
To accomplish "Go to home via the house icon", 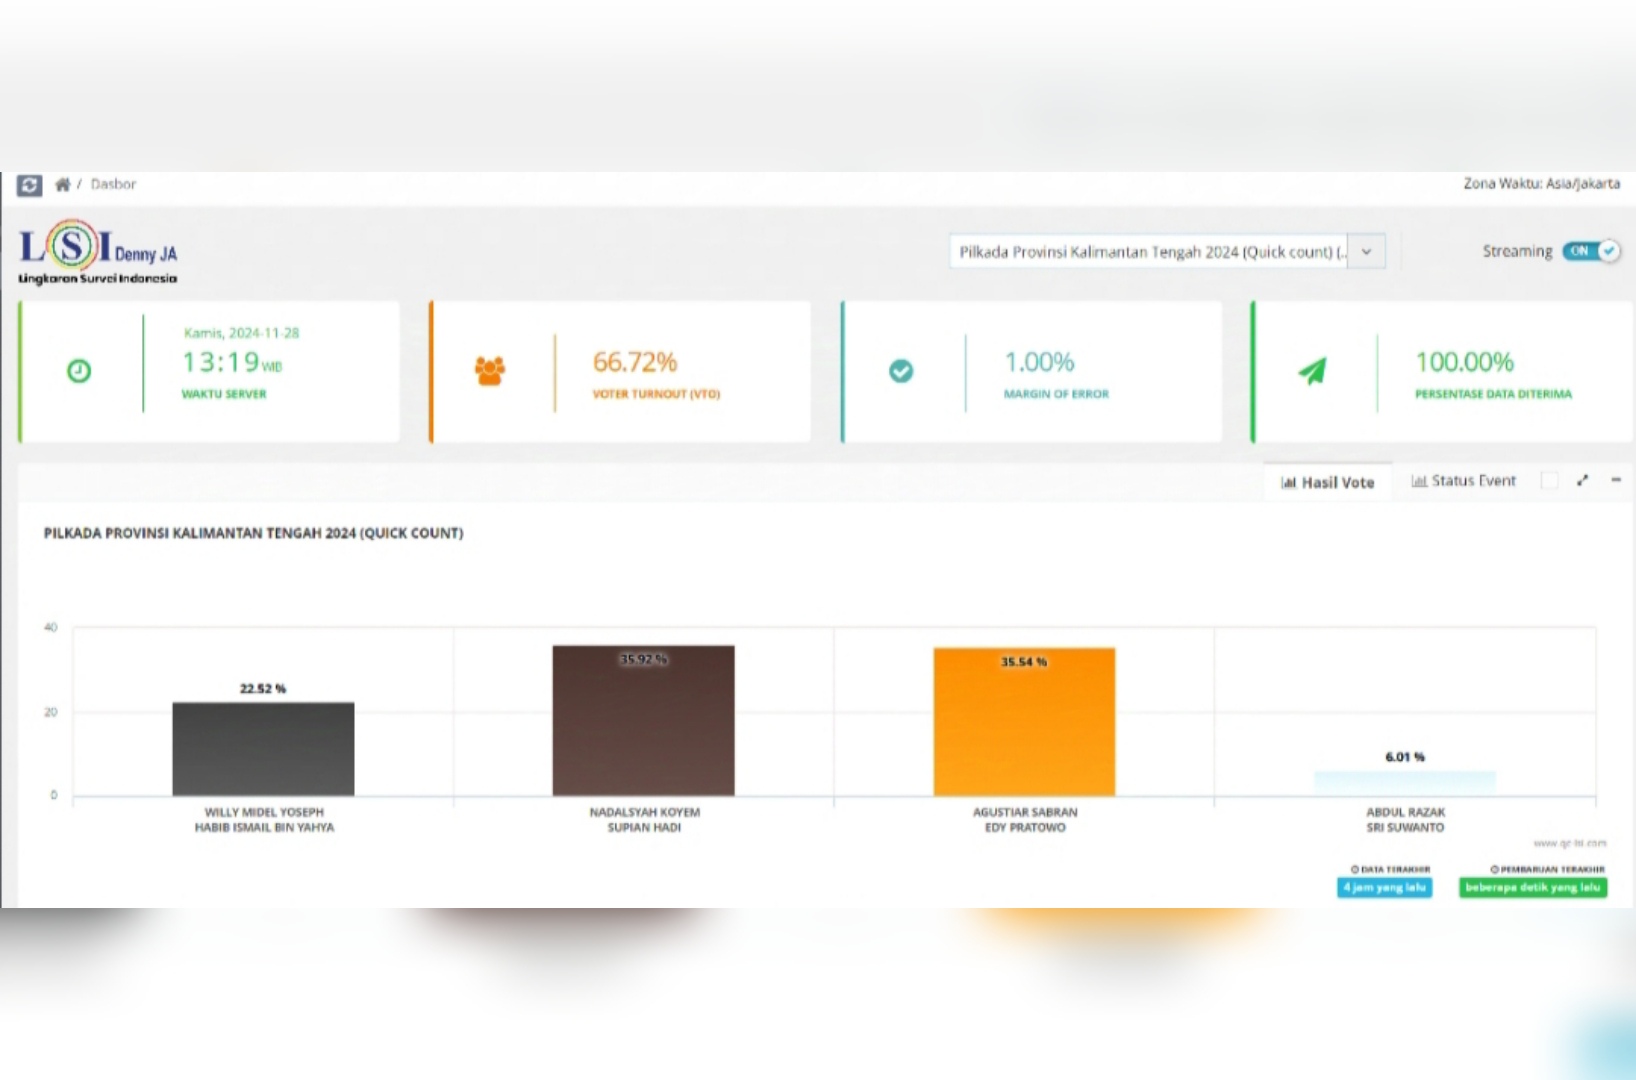I will [x=63, y=185].
